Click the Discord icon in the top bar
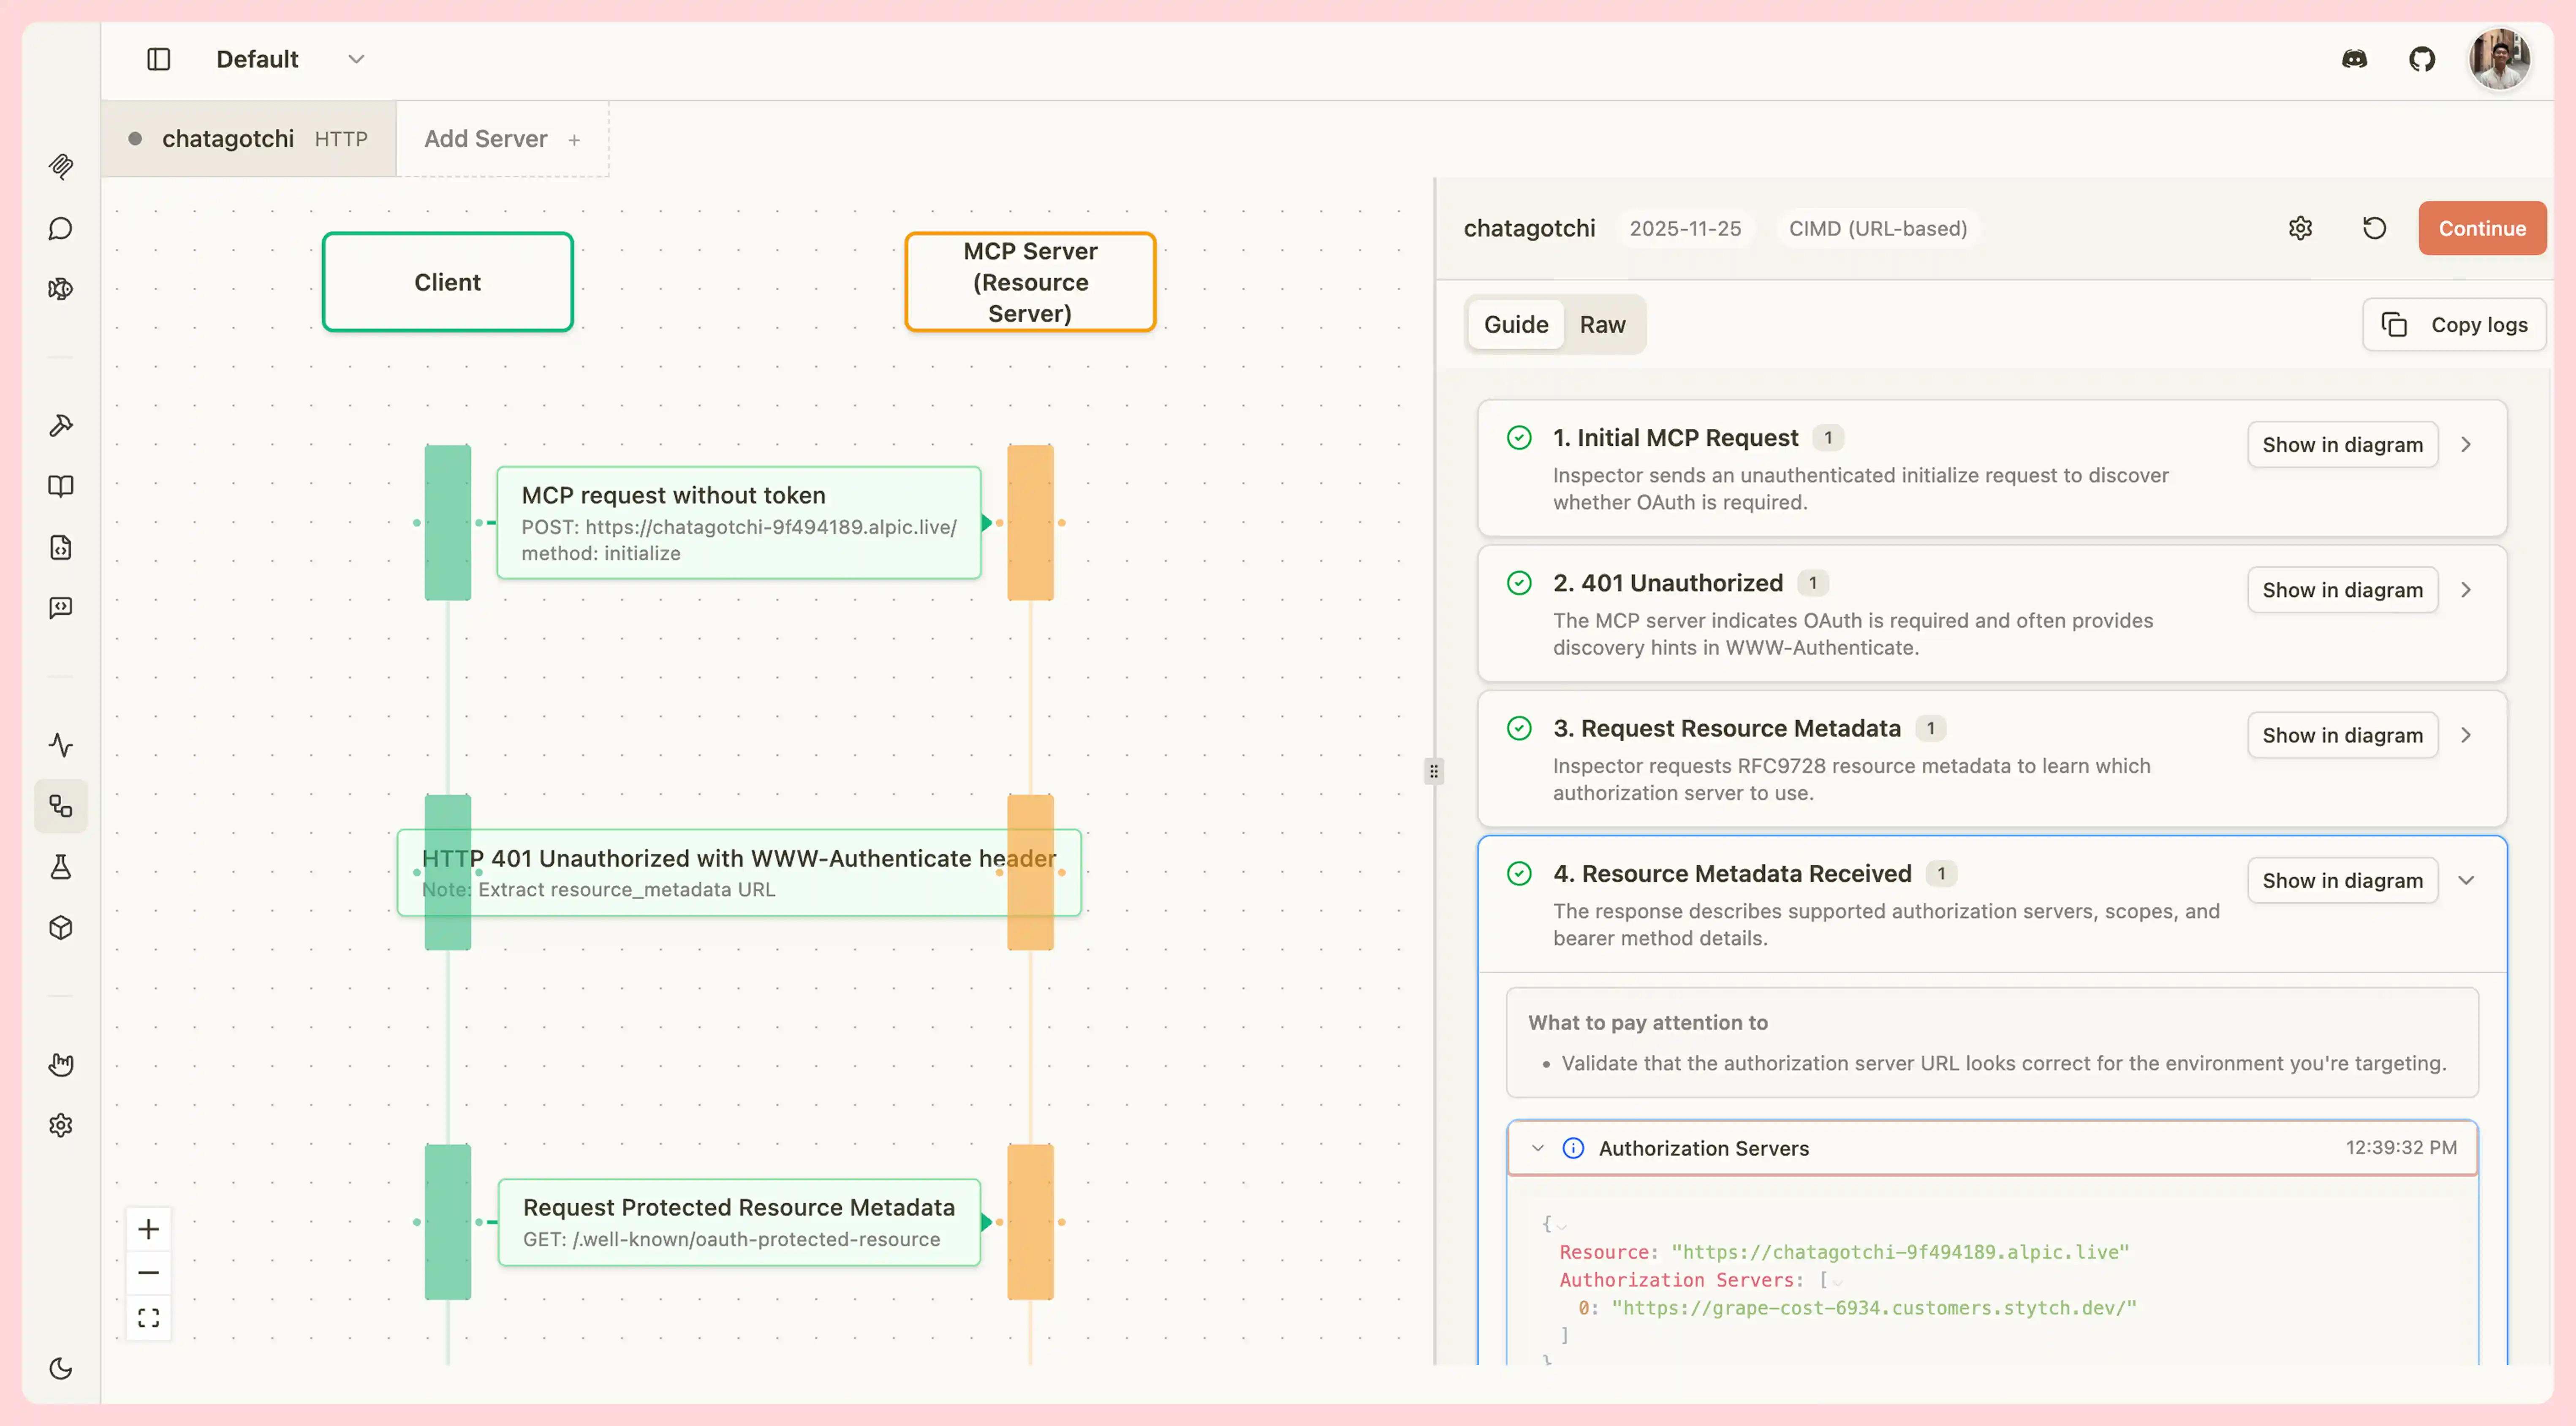The width and height of the screenshot is (2576, 1426). pyautogui.click(x=2356, y=59)
